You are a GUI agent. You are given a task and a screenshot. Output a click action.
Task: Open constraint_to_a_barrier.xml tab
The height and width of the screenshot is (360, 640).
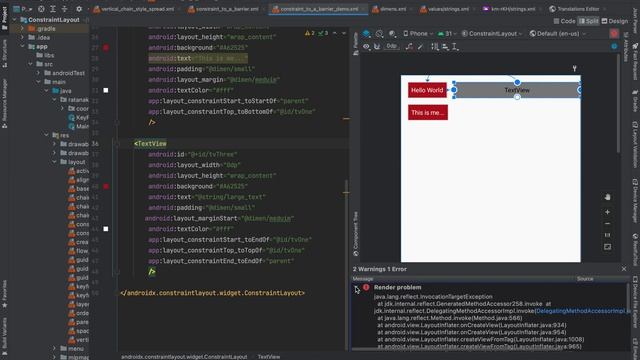coord(224,9)
